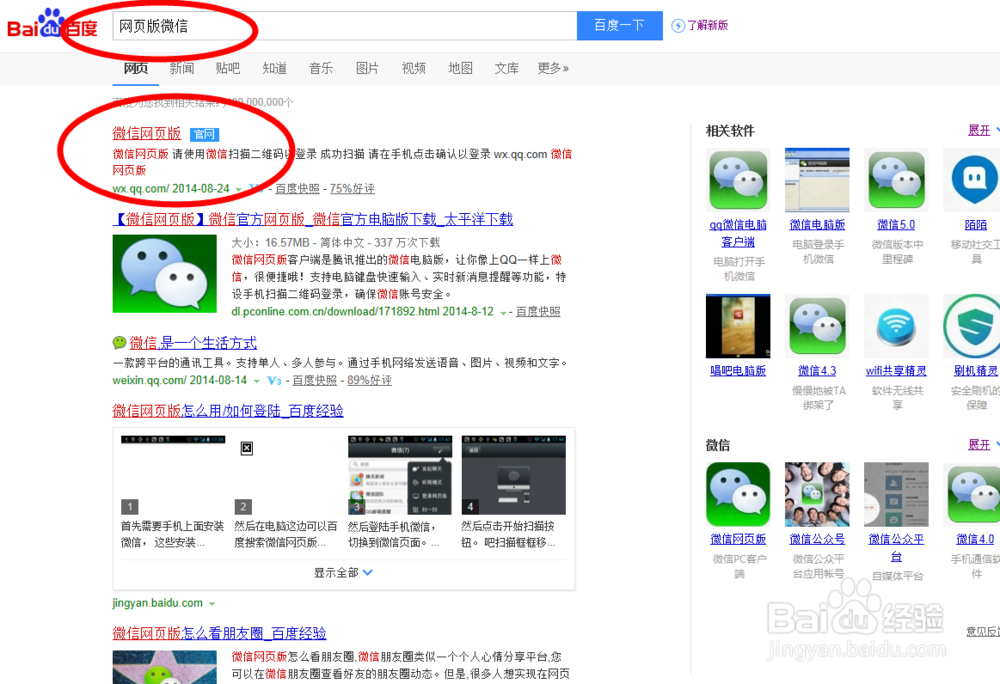Image resolution: width=1000 pixels, height=684 pixels.
Task: Open the wifi共享精灵 icon
Action: click(x=895, y=326)
